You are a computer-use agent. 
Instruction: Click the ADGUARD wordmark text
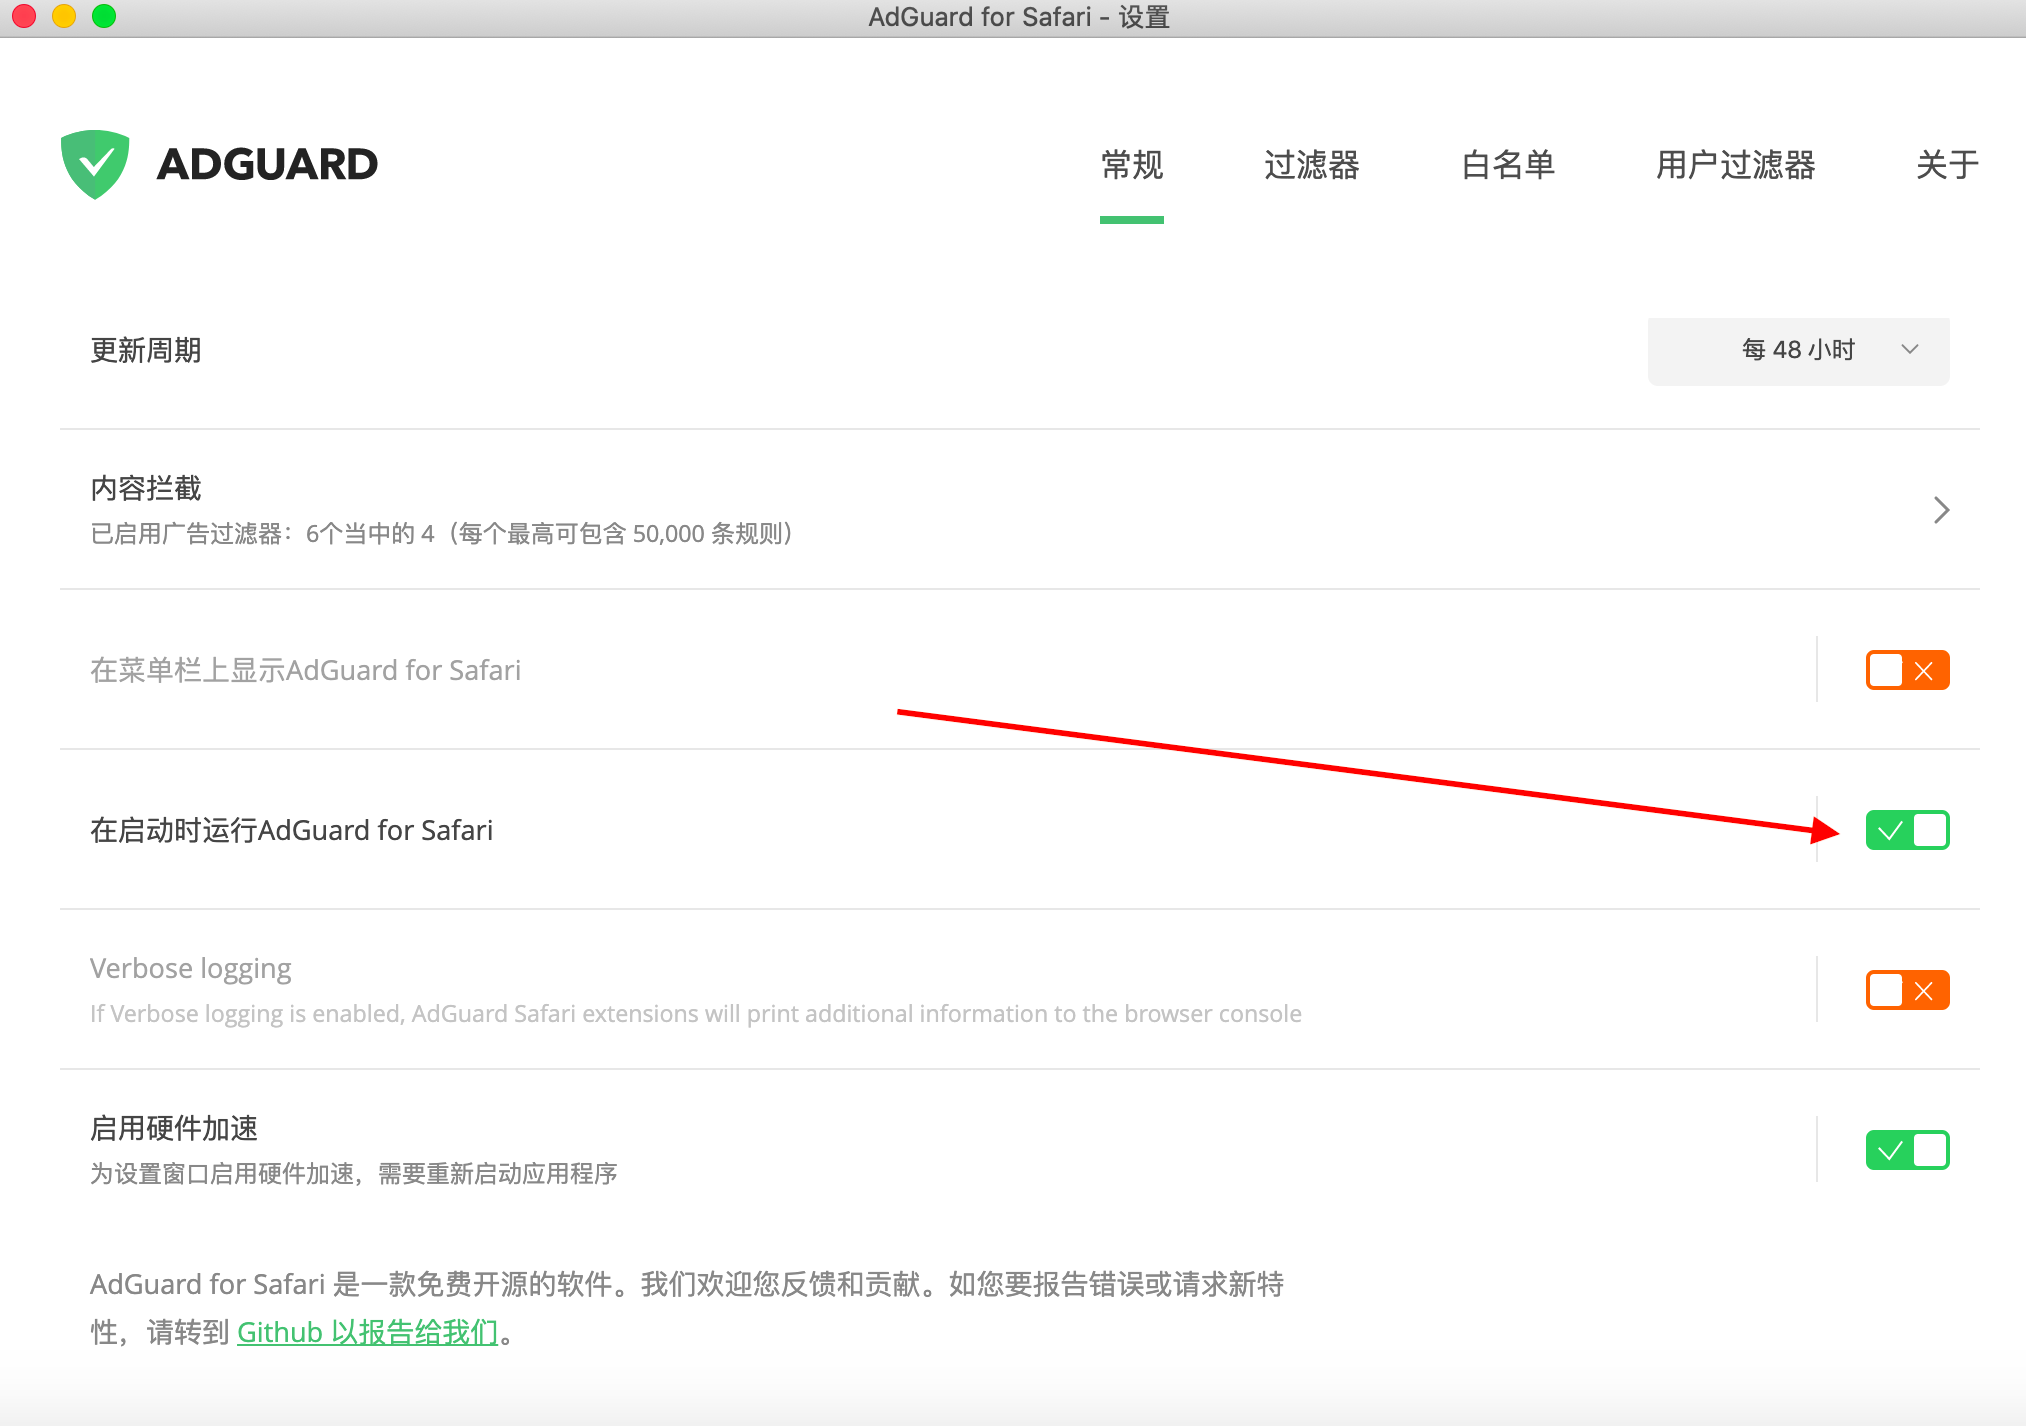coord(267,165)
